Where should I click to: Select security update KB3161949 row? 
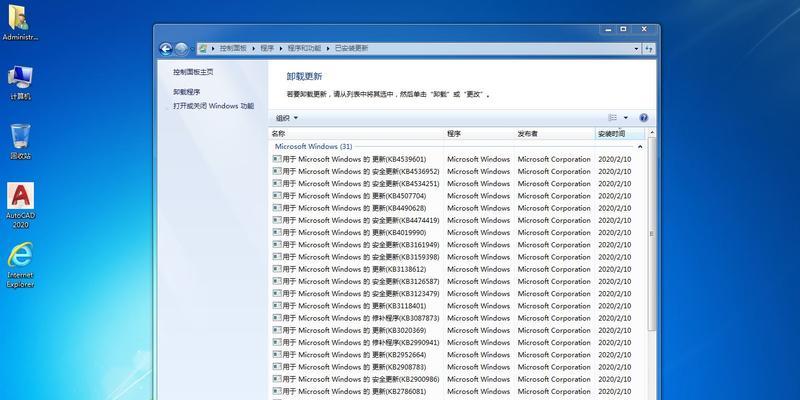[x=453, y=245]
